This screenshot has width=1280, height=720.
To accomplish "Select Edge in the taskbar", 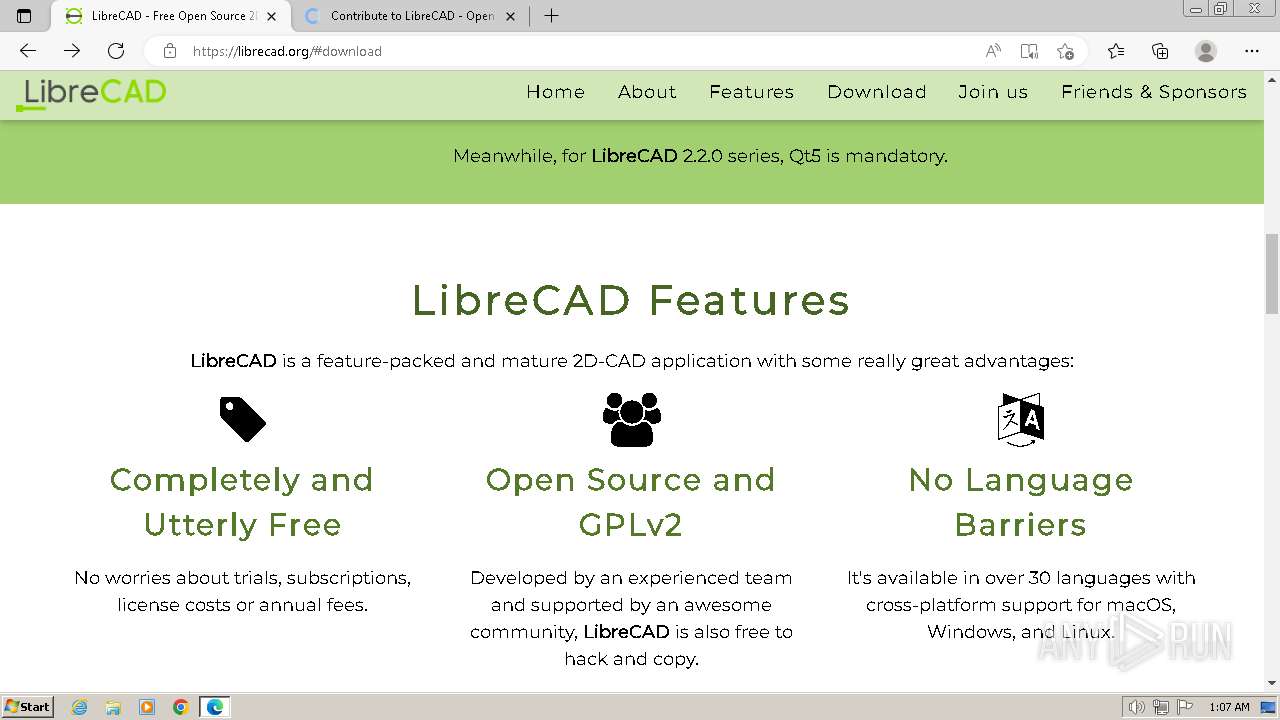I will [215, 707].
